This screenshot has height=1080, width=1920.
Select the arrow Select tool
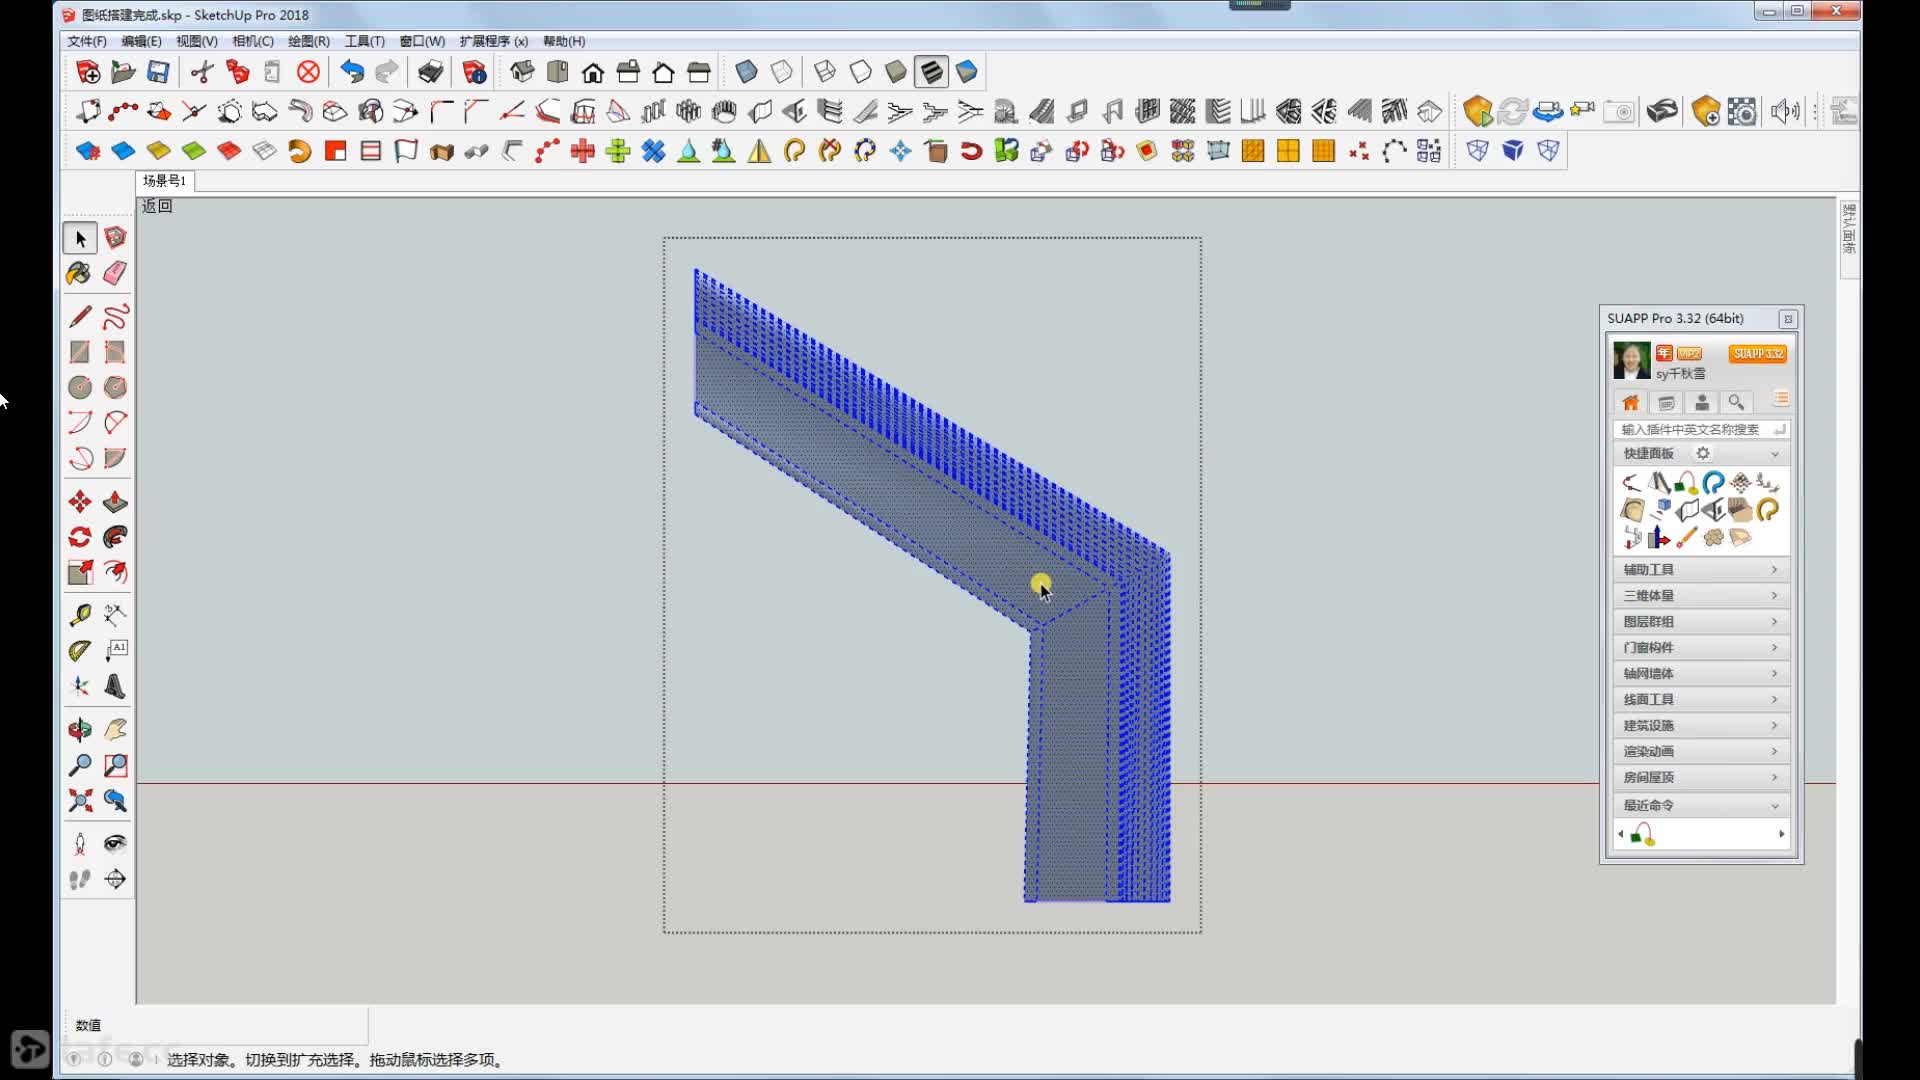coord(81,238)
